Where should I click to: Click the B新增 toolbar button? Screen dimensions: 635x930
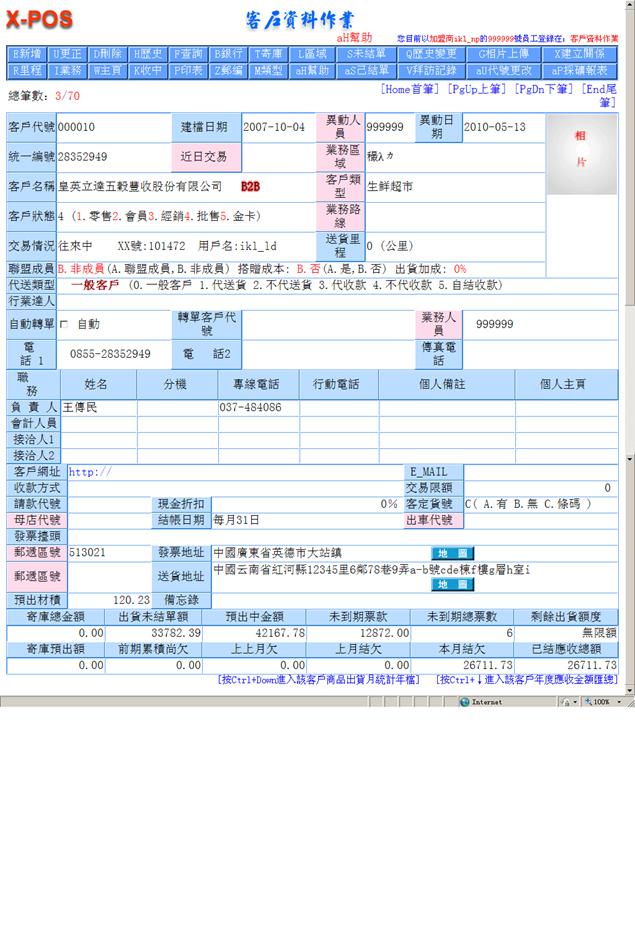[x=26, y=54]
